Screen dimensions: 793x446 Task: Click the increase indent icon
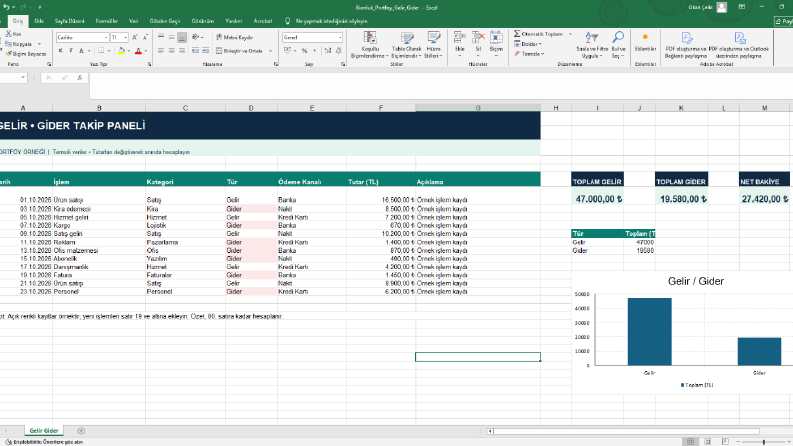(205, 51)
